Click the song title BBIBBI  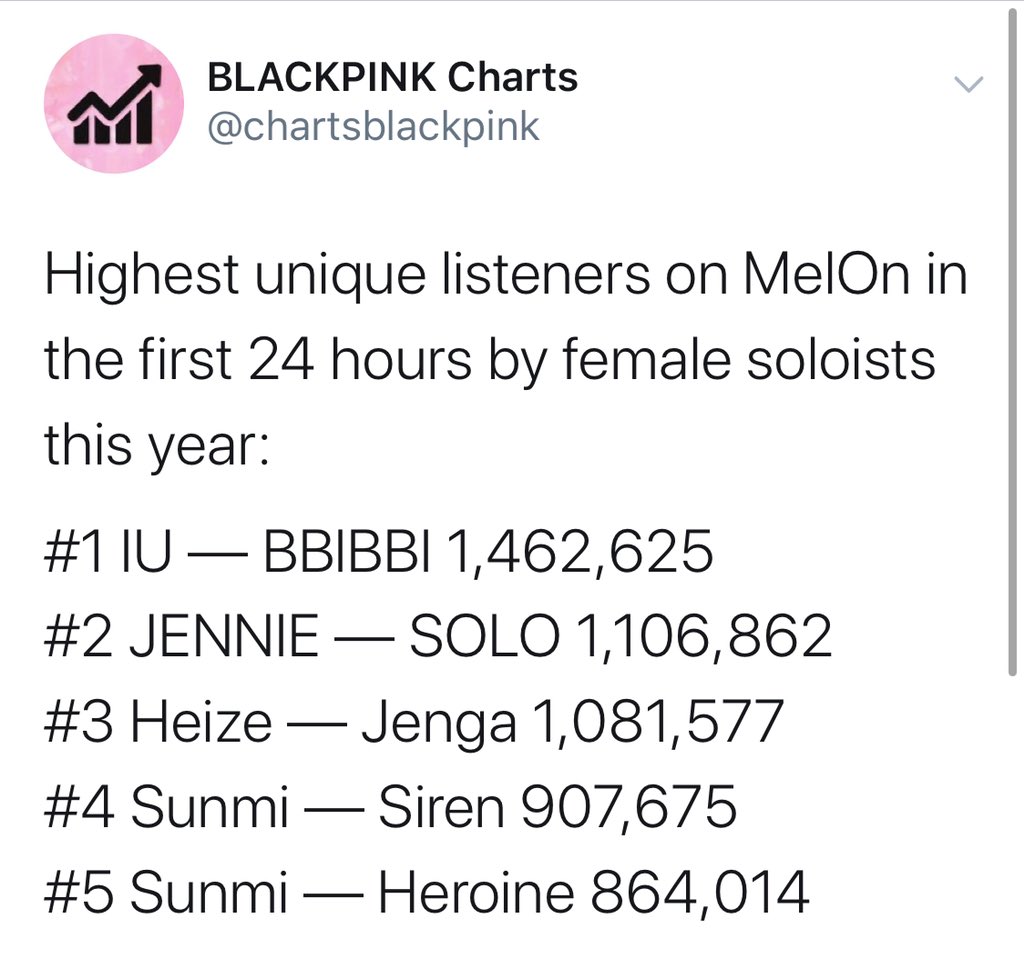pos(344,552)
